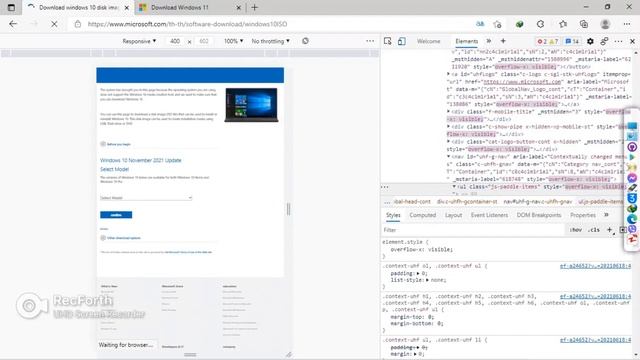The image size is (640, 360).
Task: Focus the styles Filter field
Action: point(473,230)
